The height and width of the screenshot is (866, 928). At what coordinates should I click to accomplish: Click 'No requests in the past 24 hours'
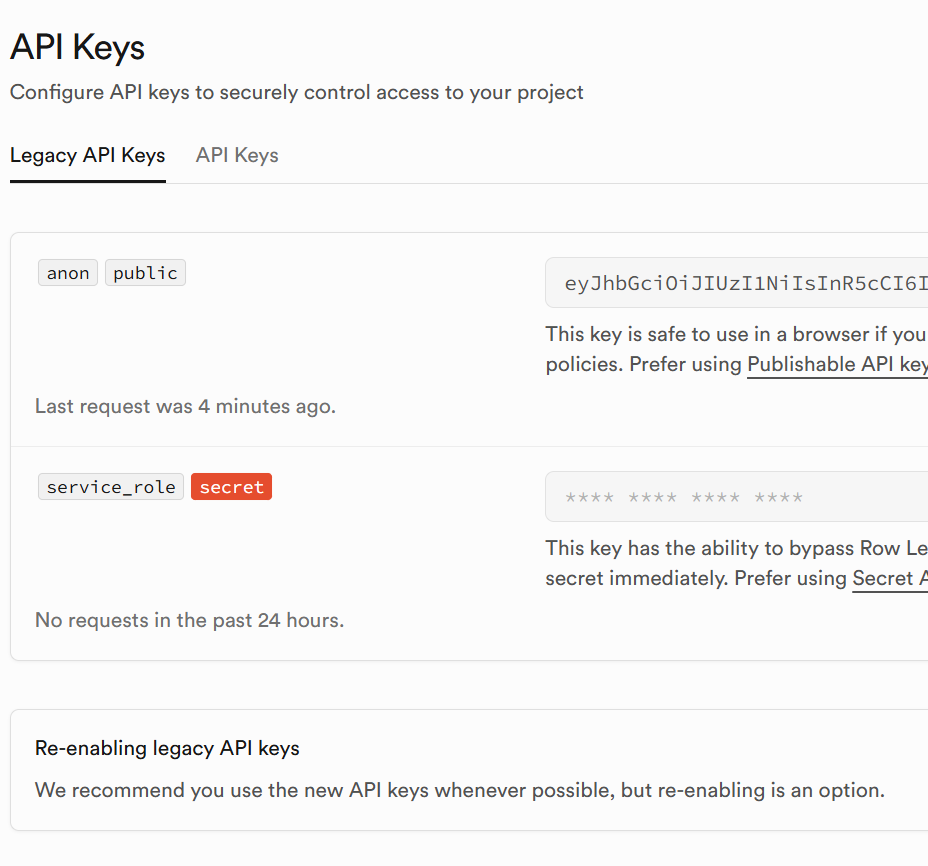pyautogui.click(x=189, y=620)
